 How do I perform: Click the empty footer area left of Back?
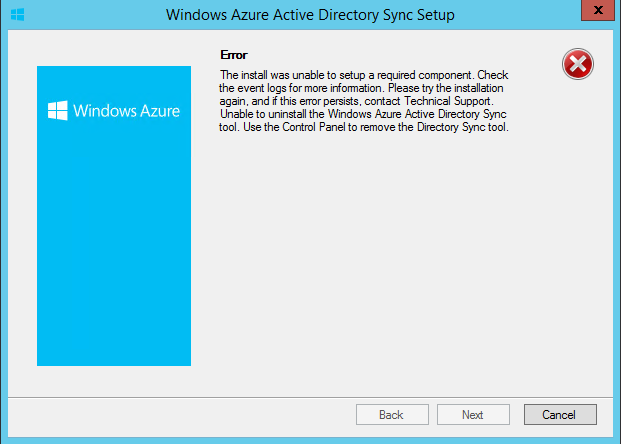(178, 416)
